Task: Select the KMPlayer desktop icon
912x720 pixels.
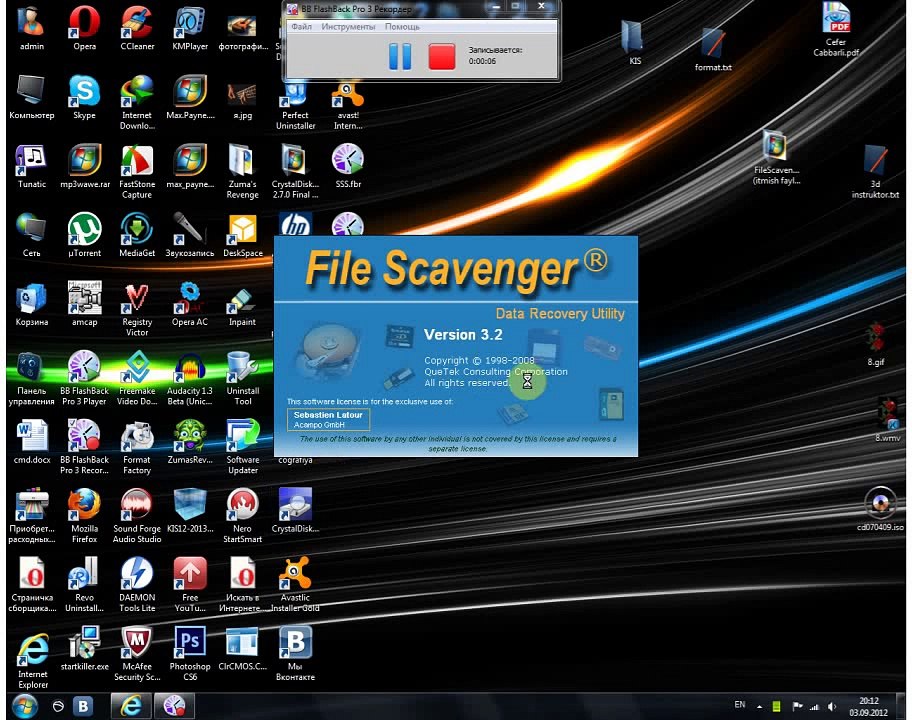Action: pyautogui.click(x=190, y=28)
